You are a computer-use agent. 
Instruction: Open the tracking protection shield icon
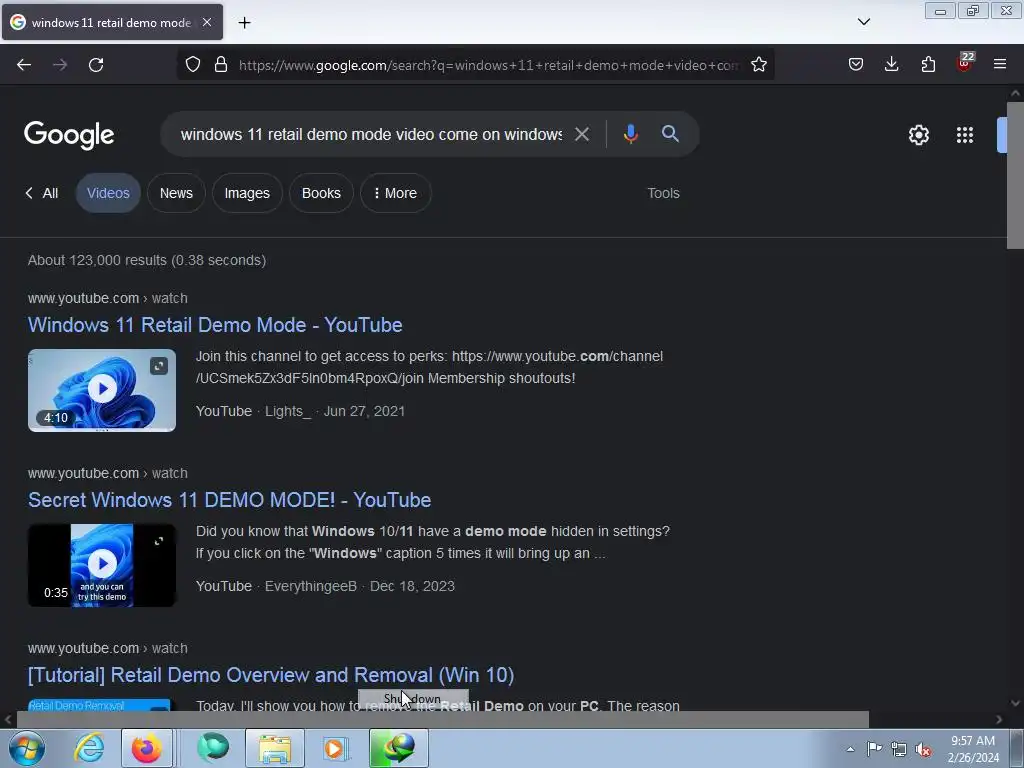point(193,65)
